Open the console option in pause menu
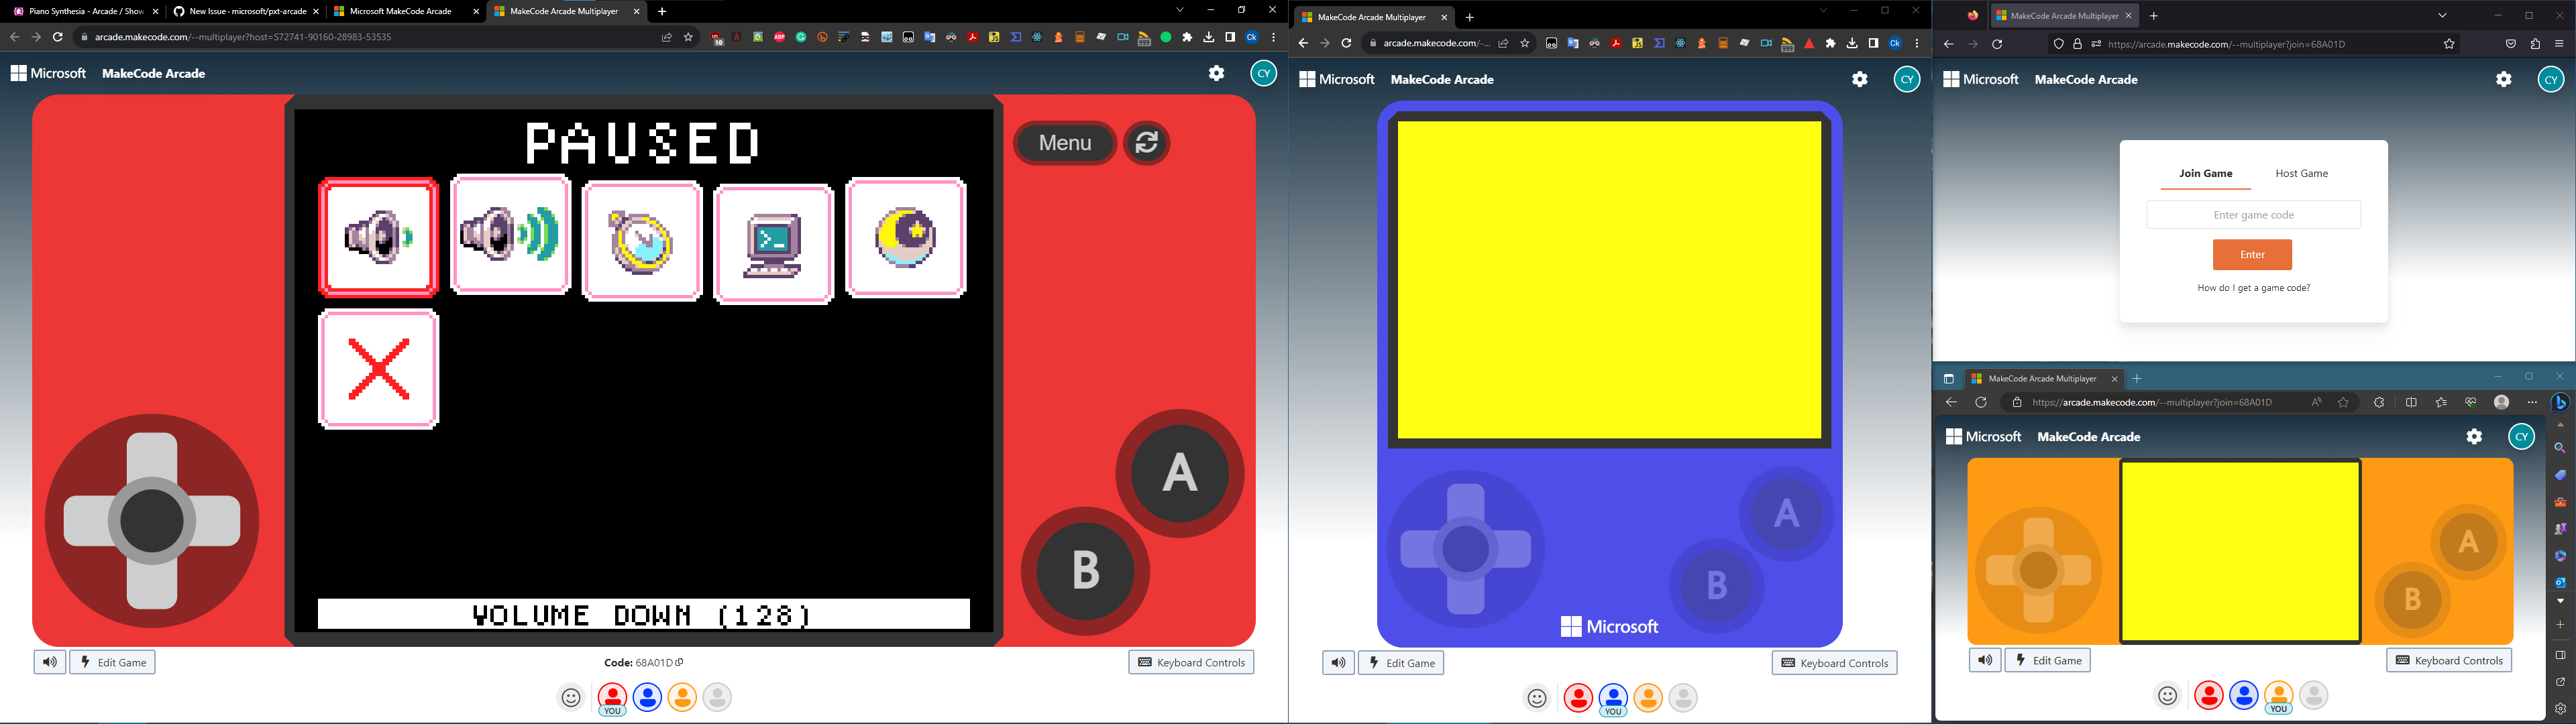This screenshot has height=724, width=2576. pos(774,240)
